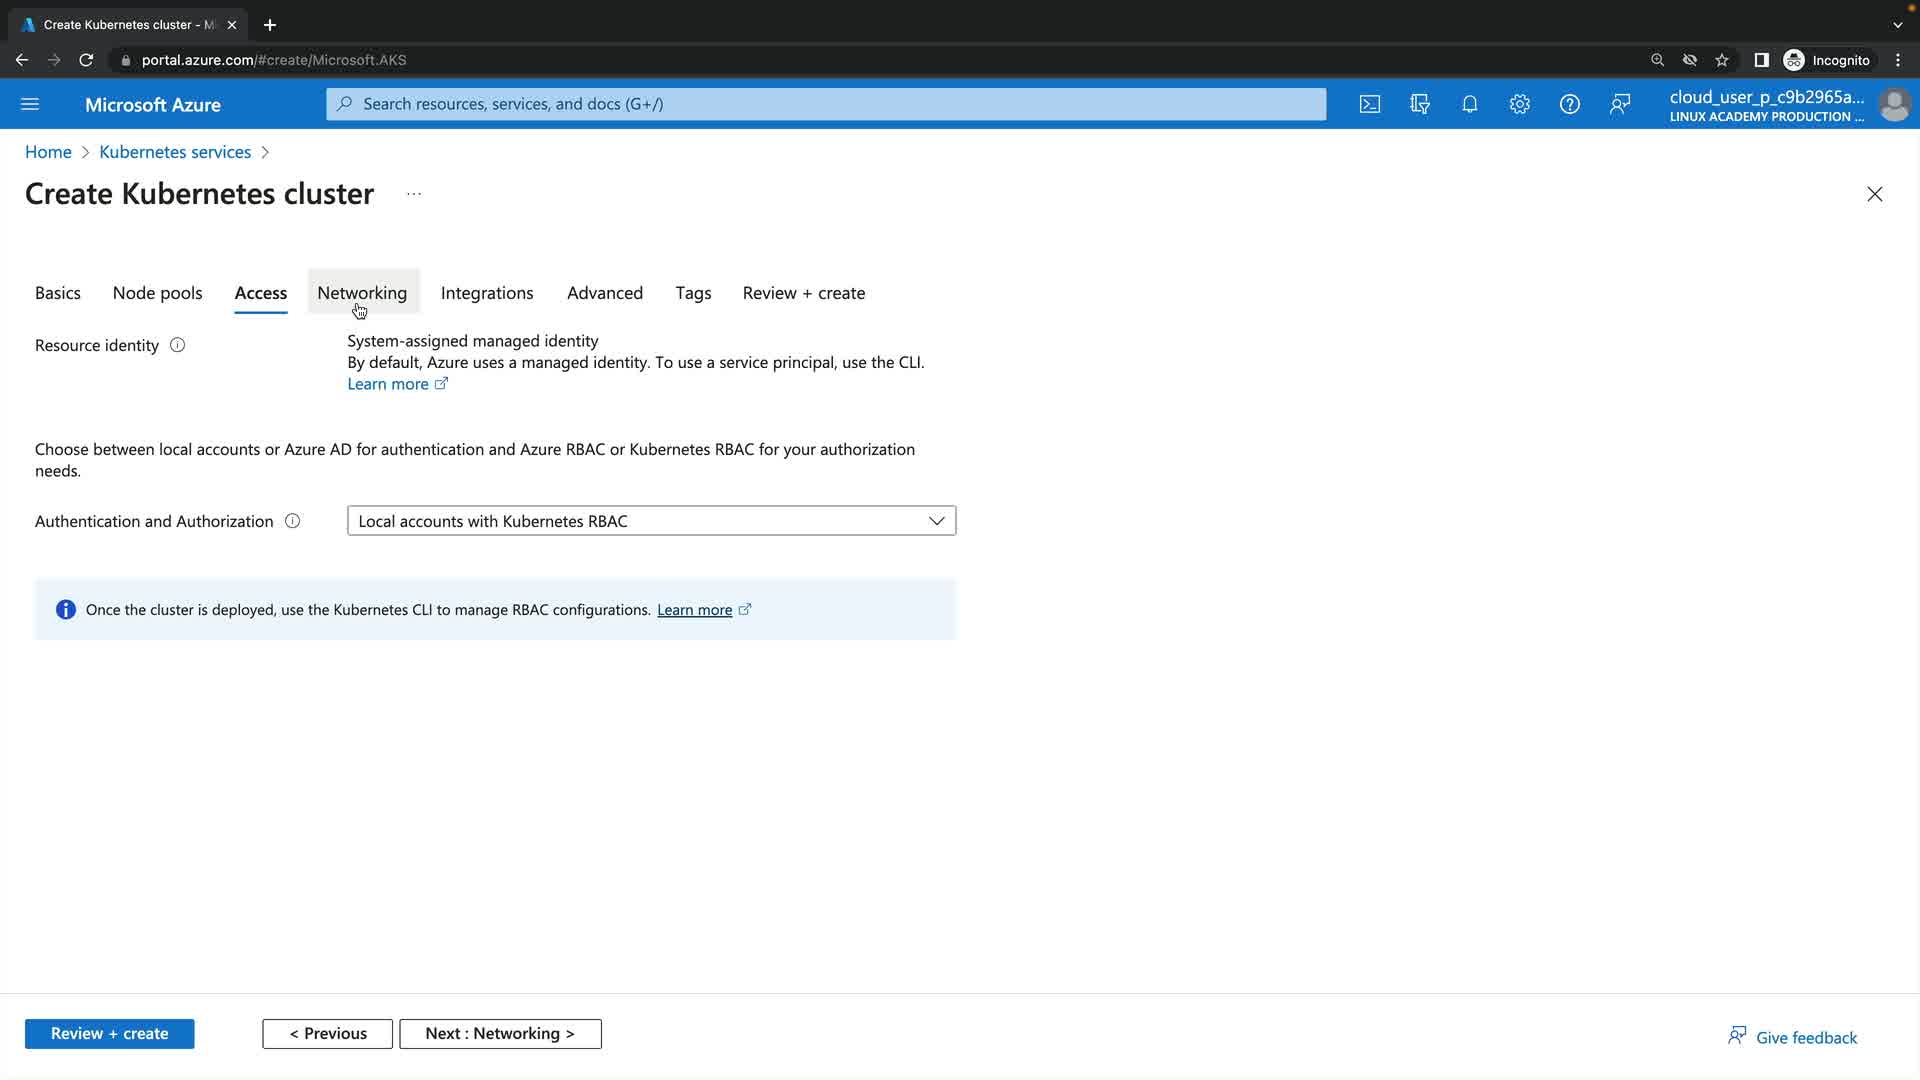Open the ellipsis menu beside the title
This screenshot has height=1080, width=1920.
414,194
